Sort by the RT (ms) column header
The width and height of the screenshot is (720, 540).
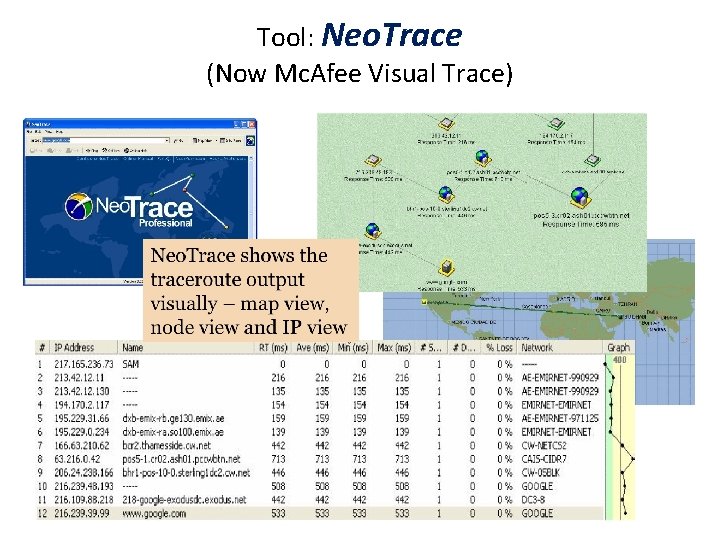(x=273, y=348)
